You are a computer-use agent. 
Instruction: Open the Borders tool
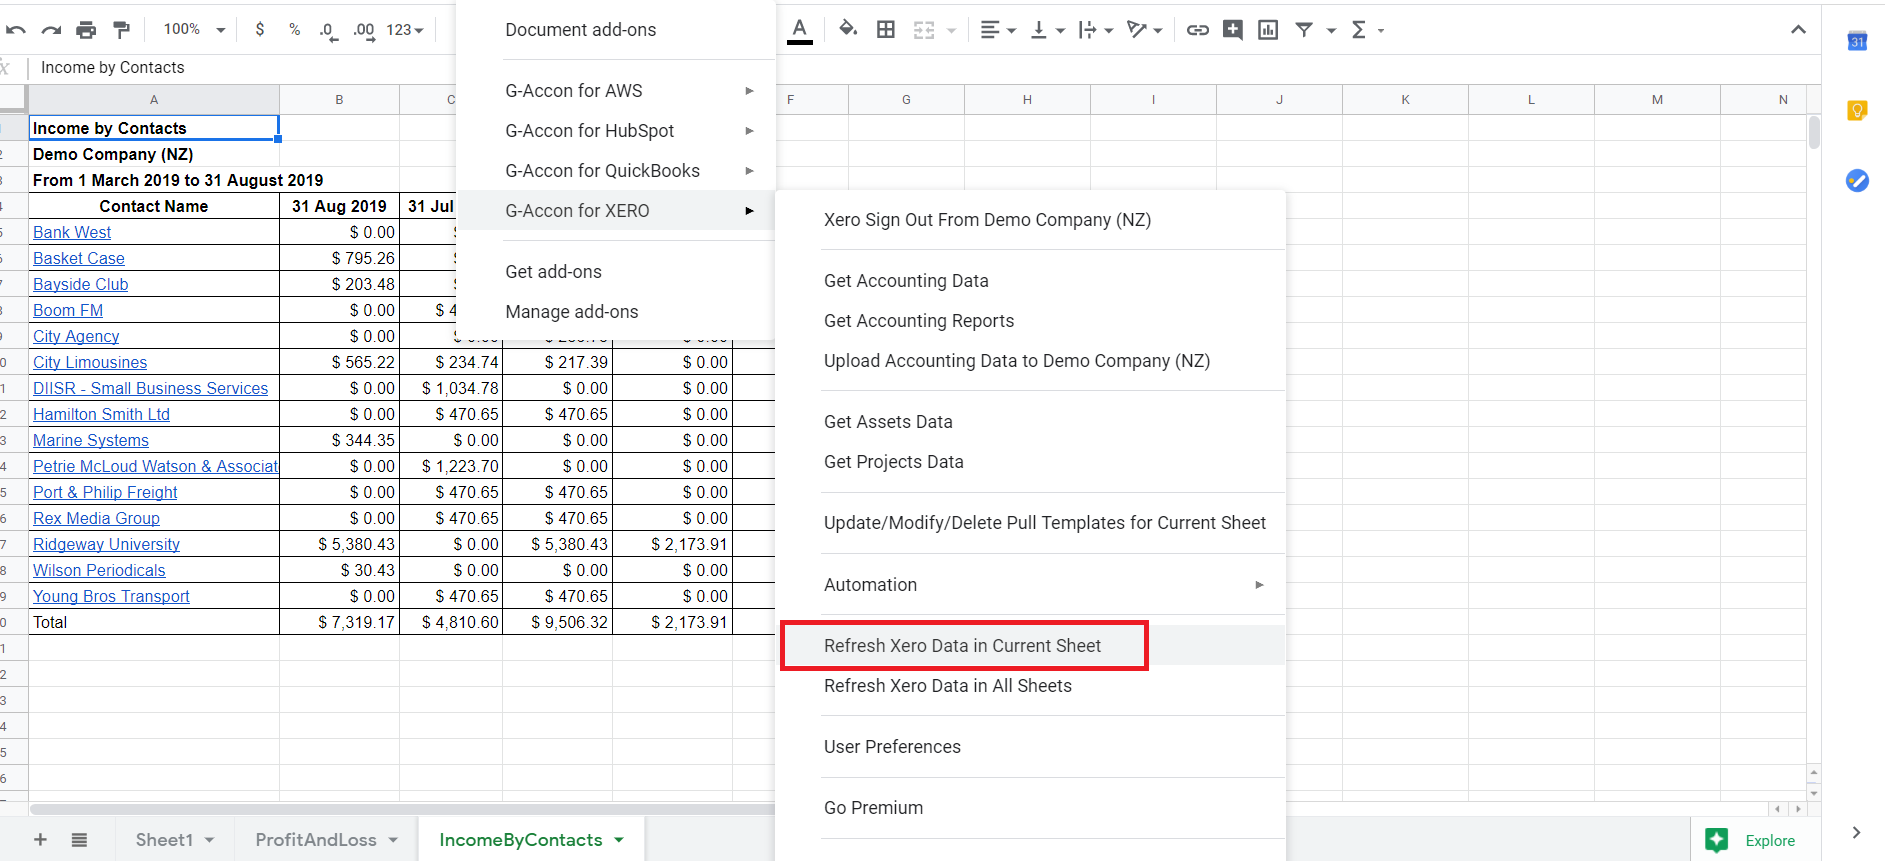(x=886, y=30)
